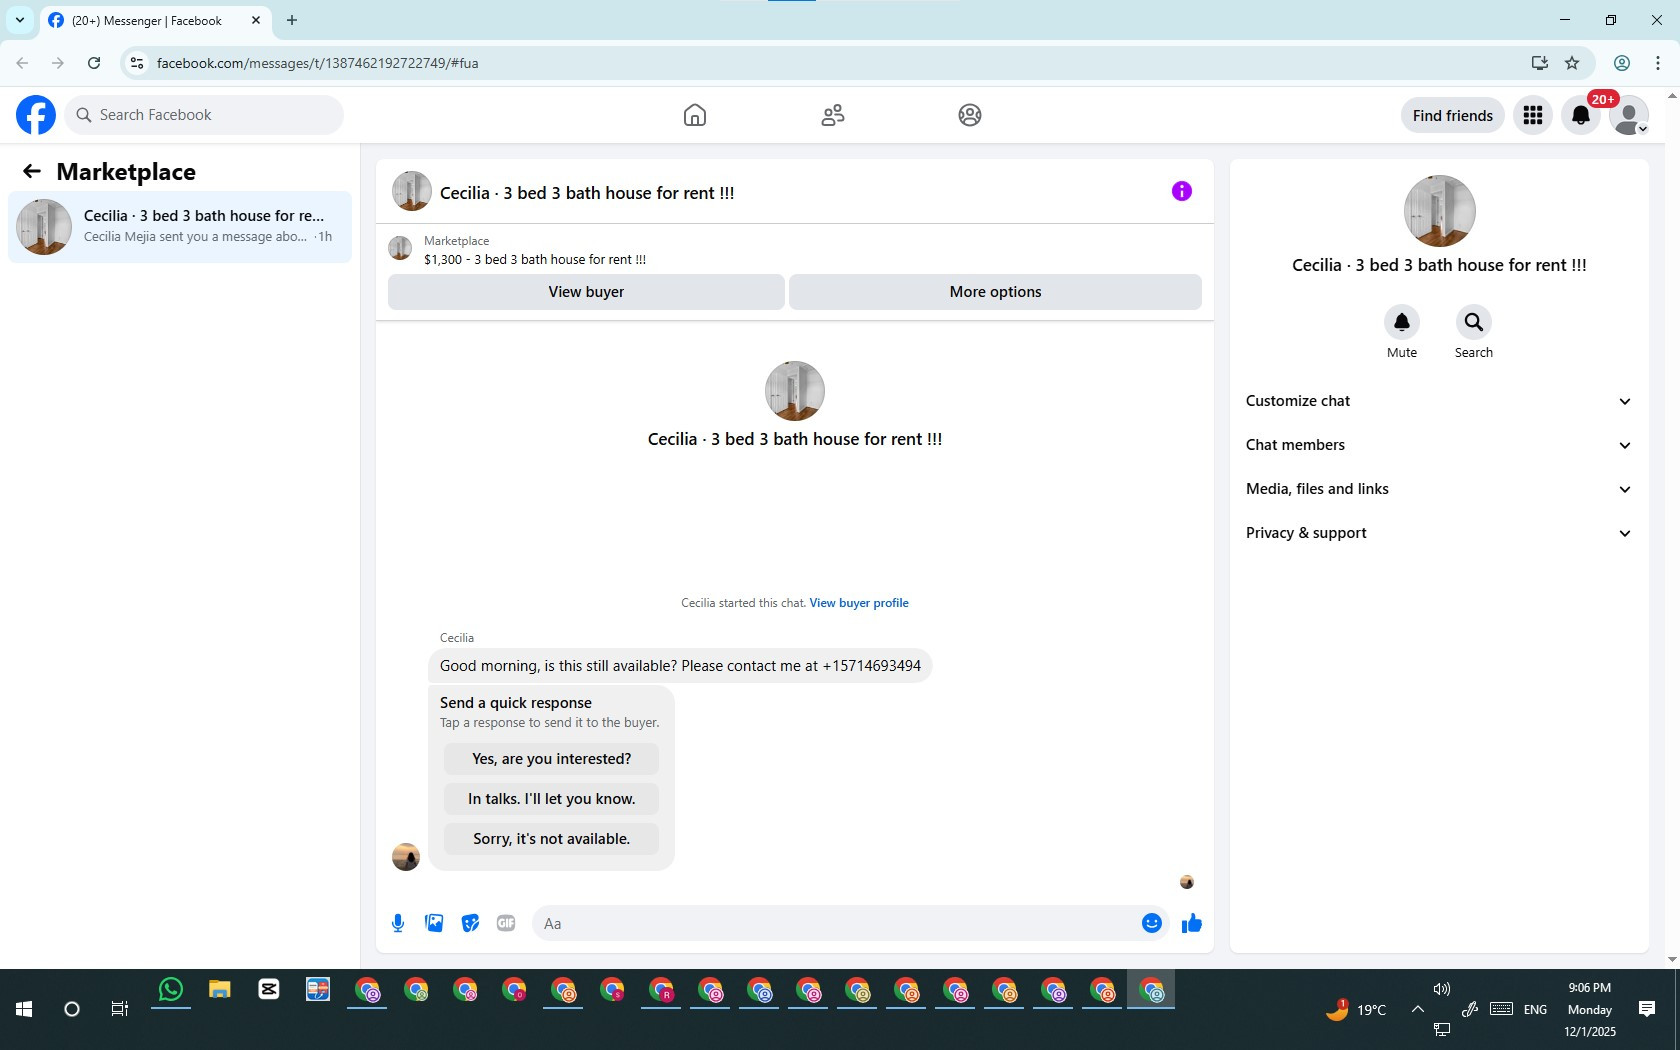Expand the Chat members section
Image resolution: width=1680 pixels, height=1050 pixels.
point(1439,445)
